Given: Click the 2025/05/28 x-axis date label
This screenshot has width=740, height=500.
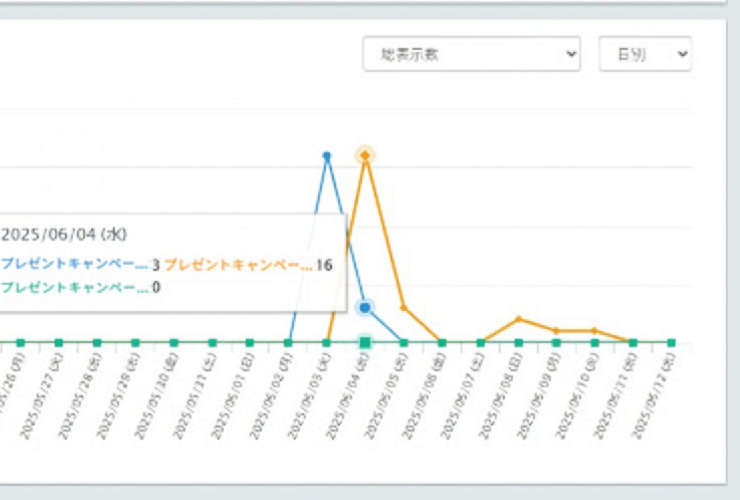Looking at the screenshot, I should pyautogui.click(x=80, y=397).
